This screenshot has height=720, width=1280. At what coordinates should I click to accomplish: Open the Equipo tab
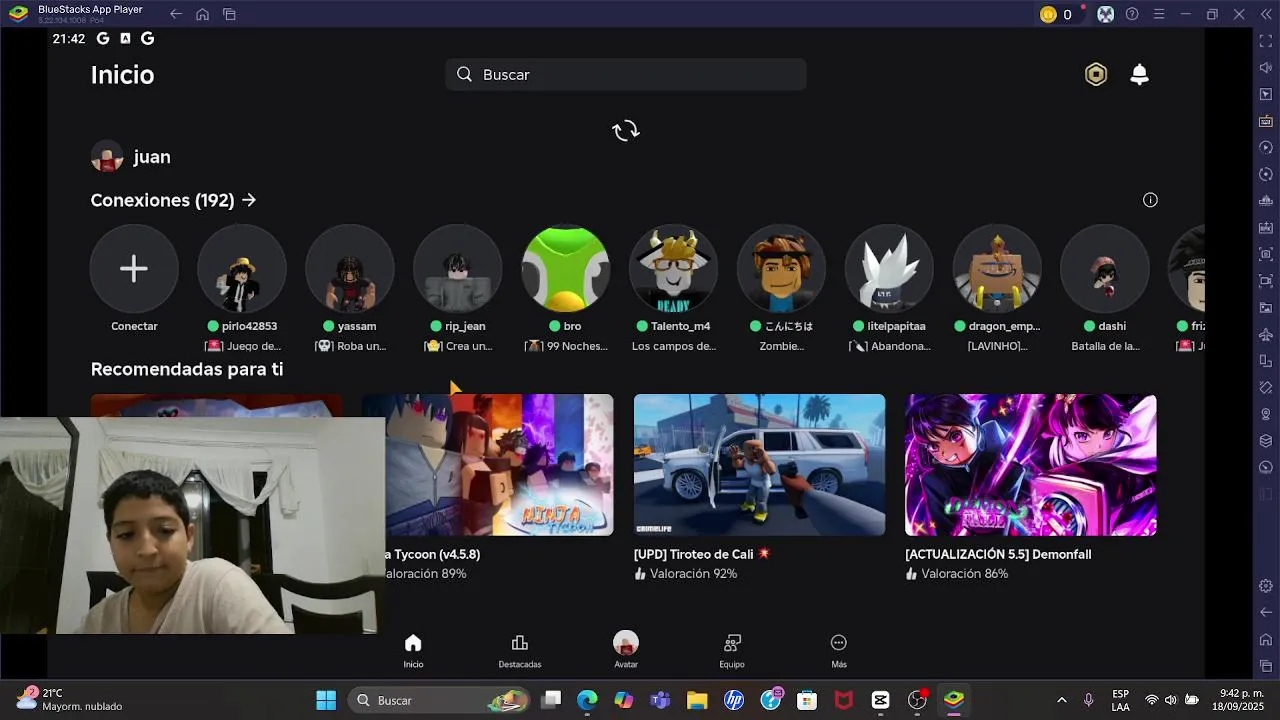point(732,651)
